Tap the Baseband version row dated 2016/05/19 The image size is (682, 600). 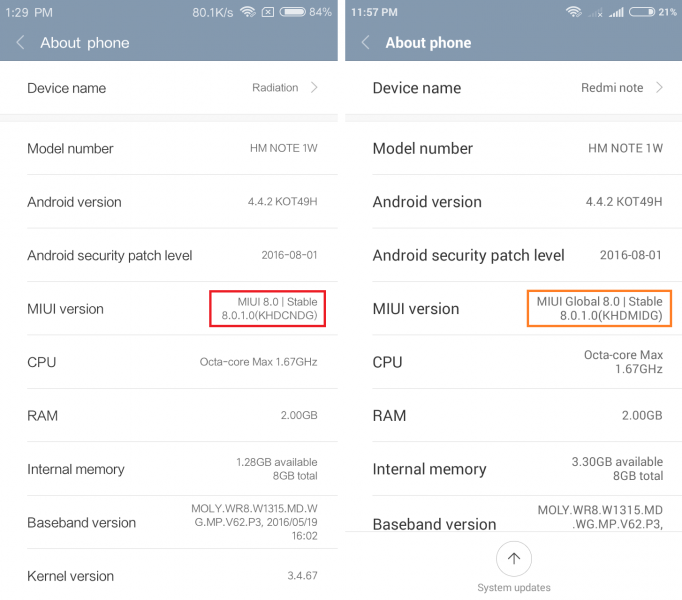[x=172, y=522]
